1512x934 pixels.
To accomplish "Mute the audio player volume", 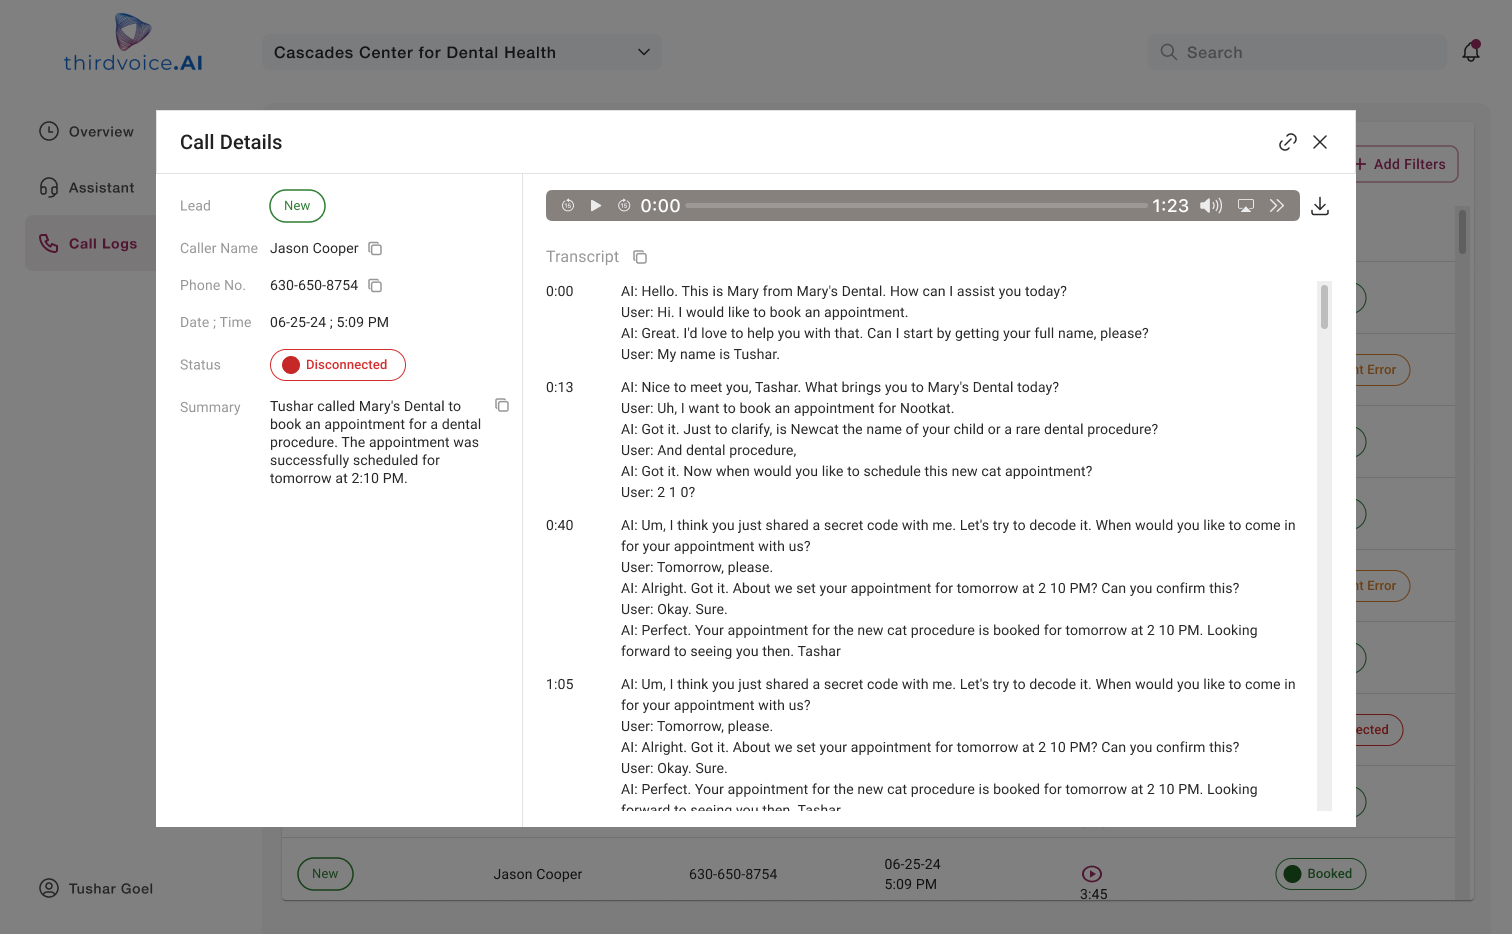I will point(1211,206).
